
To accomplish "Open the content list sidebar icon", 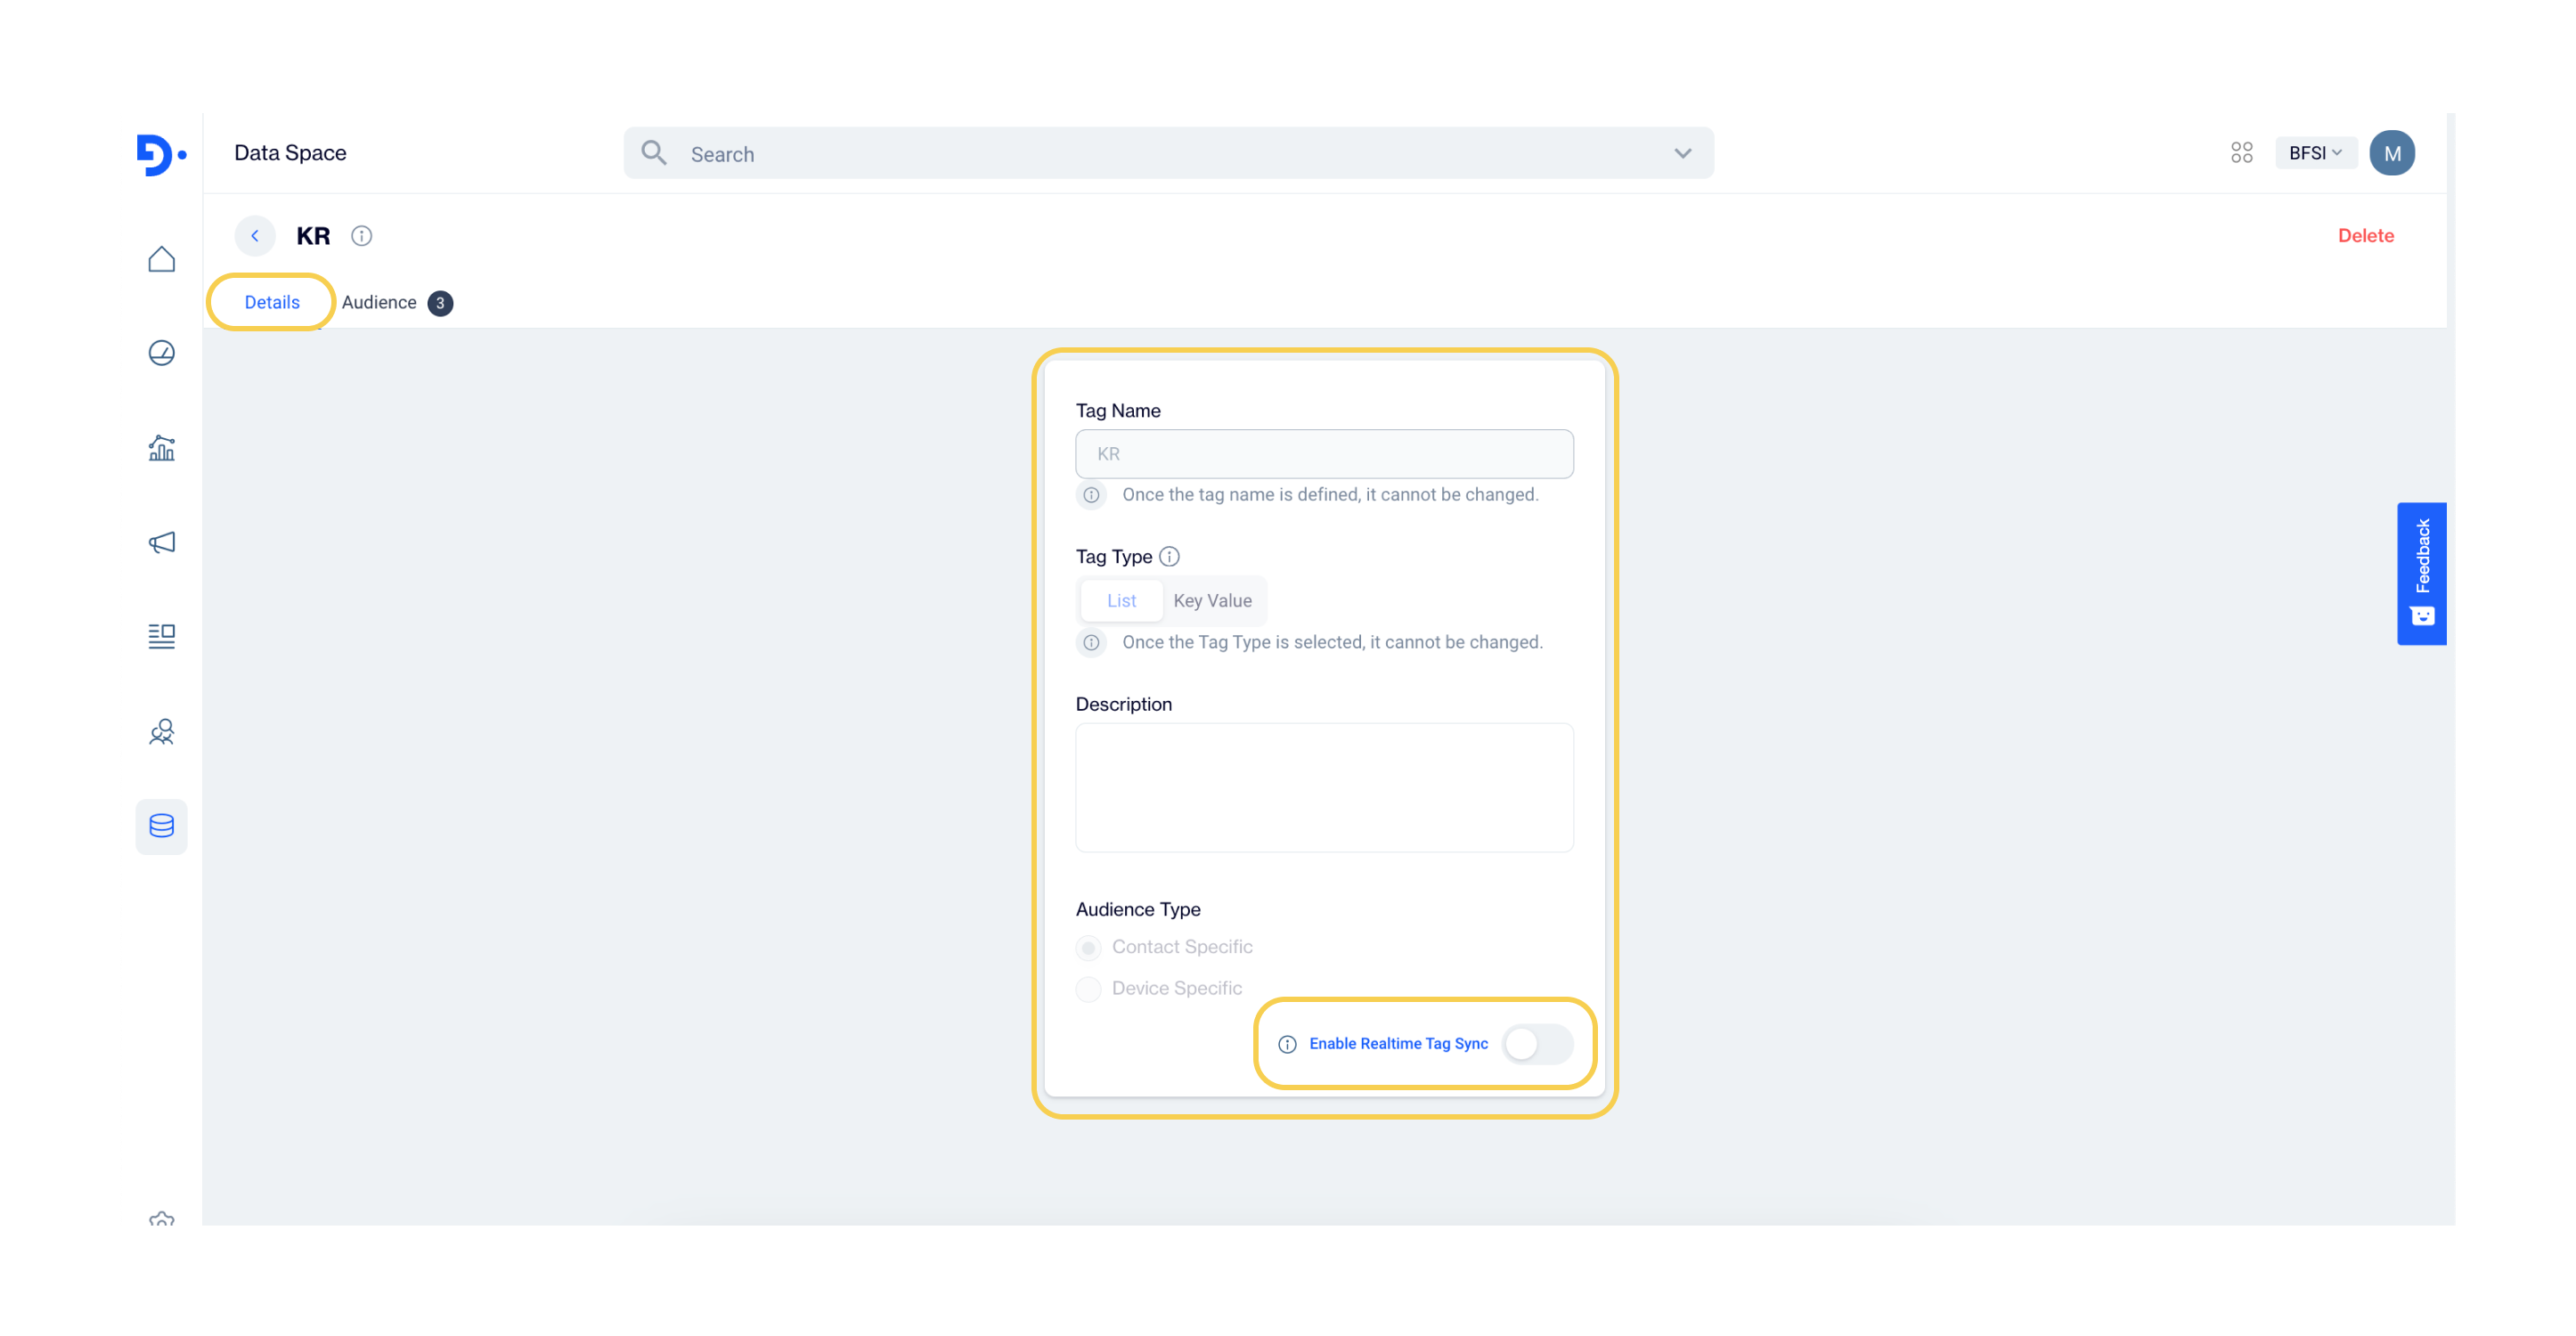I will (x=161, y=636).
